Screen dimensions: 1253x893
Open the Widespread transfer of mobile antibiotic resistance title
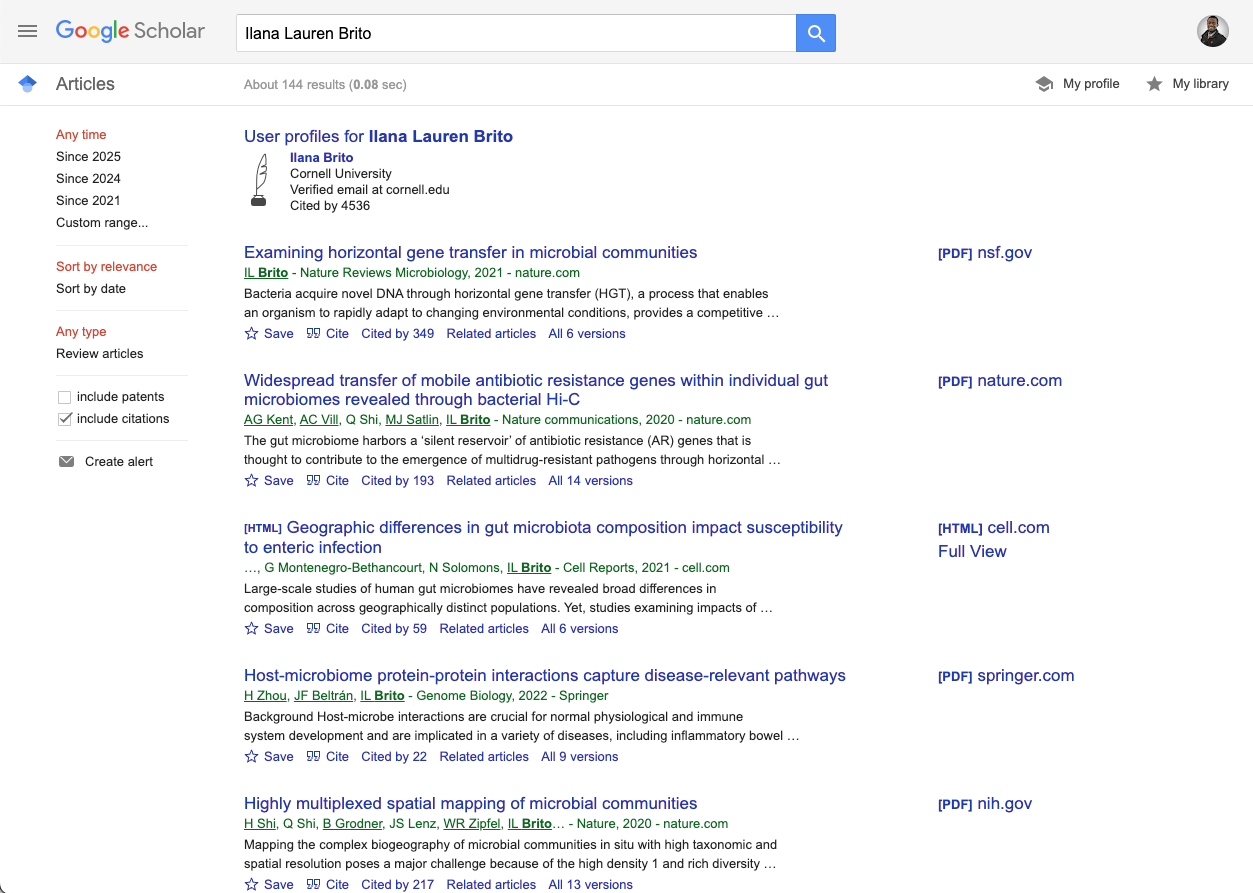[536, 390]
